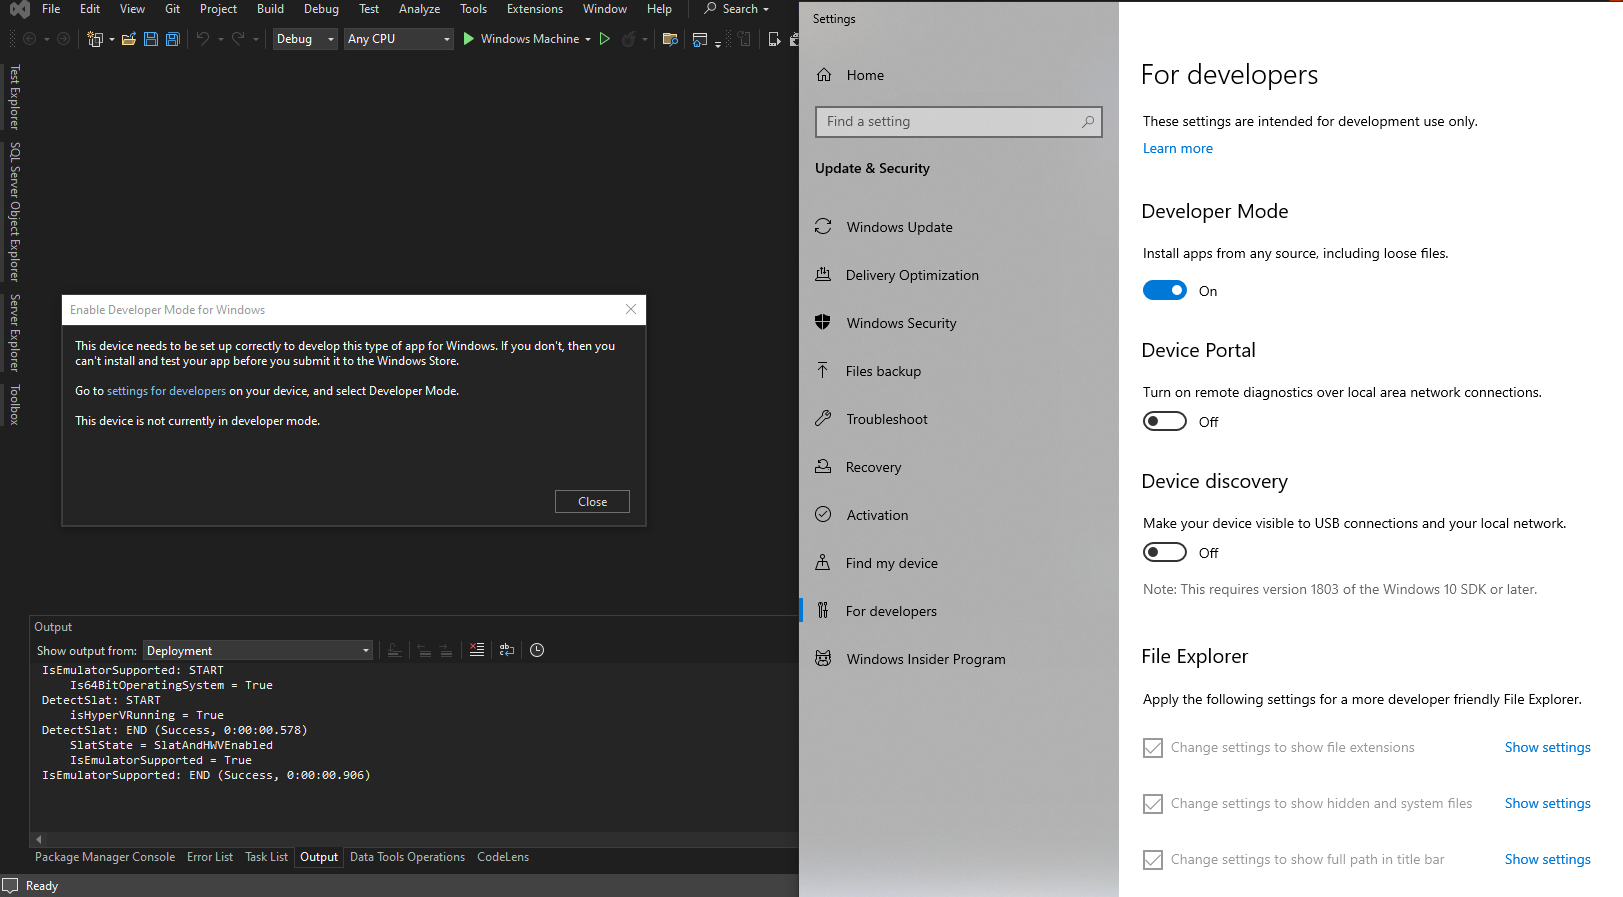Image resolution: width=1623 pixels, height=897 pixels.
Task: Click the Redo arrow icon
Action: point(238,39)
